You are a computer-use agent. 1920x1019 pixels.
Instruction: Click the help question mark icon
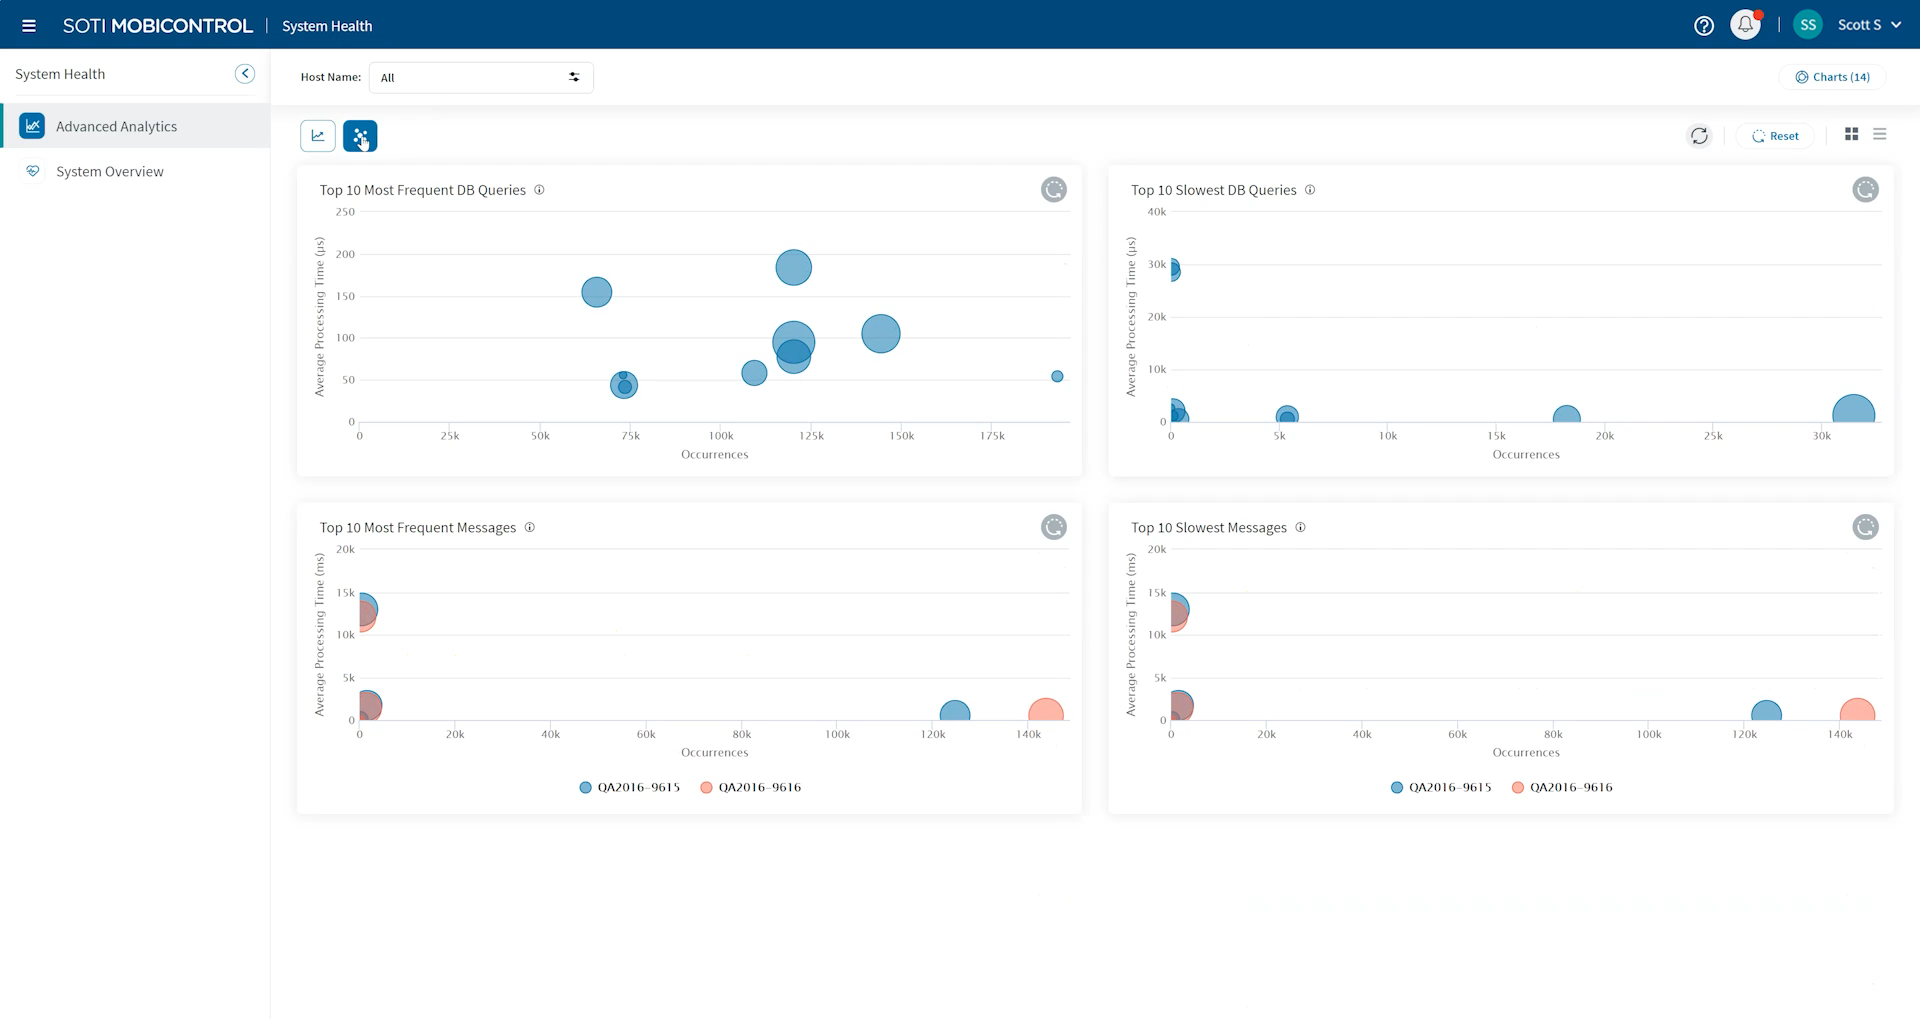tap(1704, 26)
